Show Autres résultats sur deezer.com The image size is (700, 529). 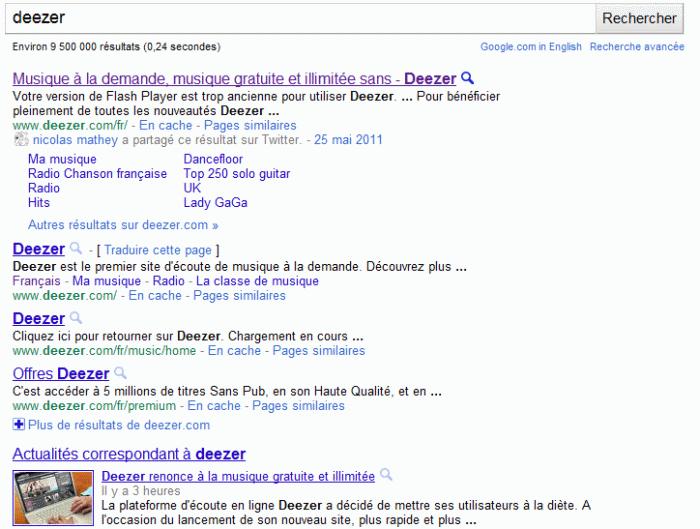pyautogui.click(x=123, y=225)
